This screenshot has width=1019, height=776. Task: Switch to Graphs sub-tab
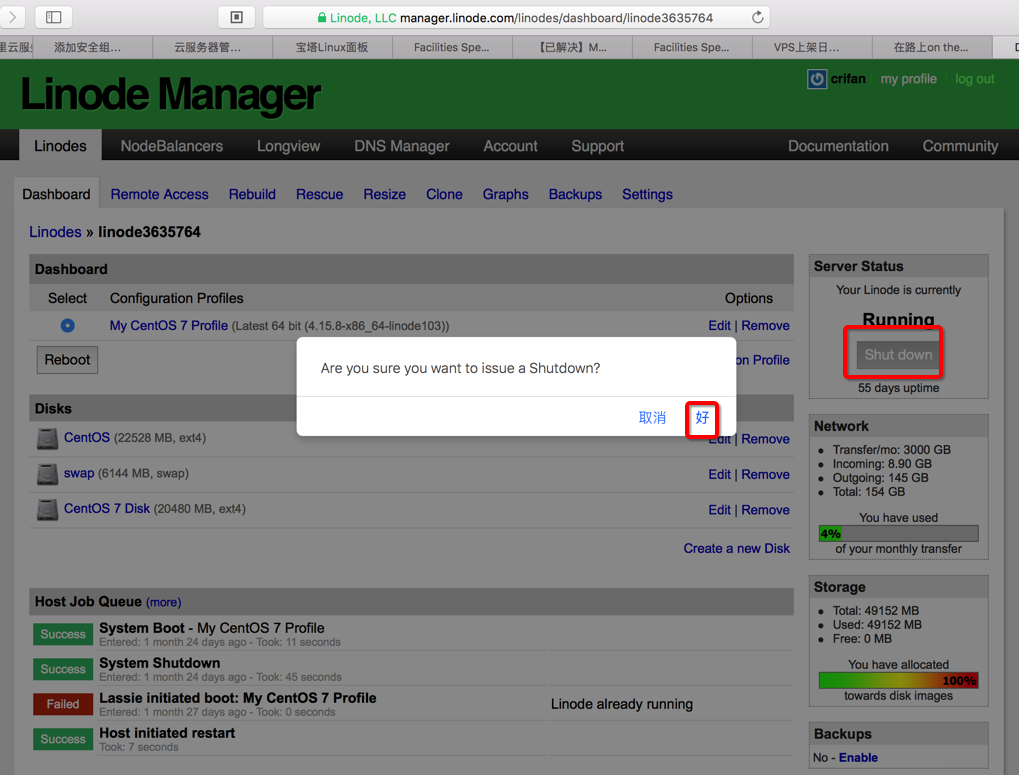tap(505, 194)
